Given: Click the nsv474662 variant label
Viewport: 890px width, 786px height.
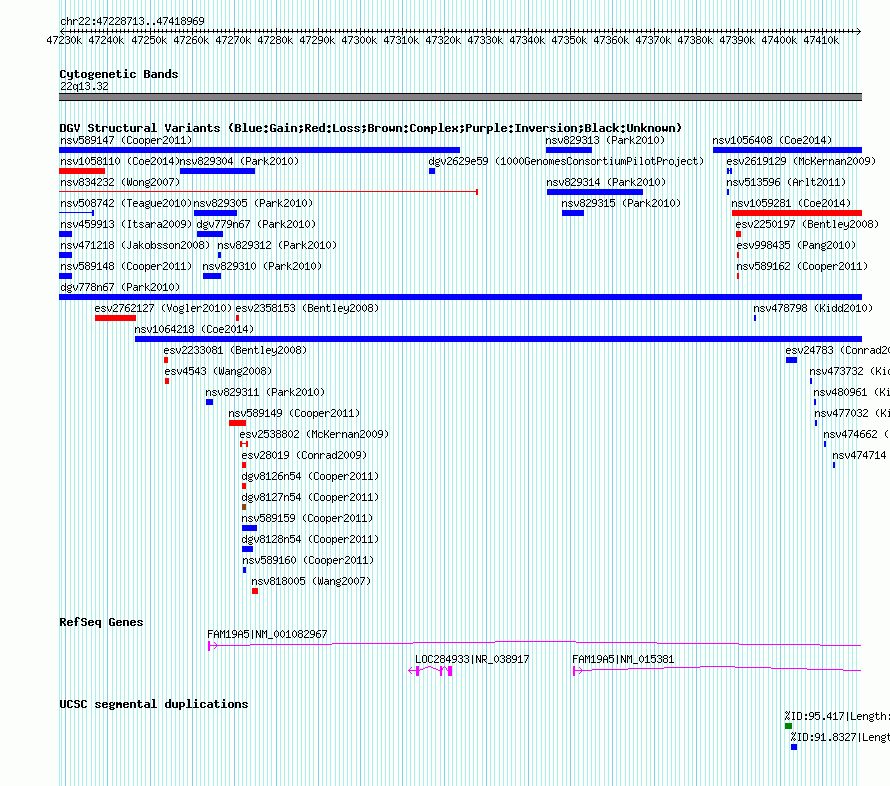Looking at the screenshot, I should pyautogui.click(x=856, y=434).
